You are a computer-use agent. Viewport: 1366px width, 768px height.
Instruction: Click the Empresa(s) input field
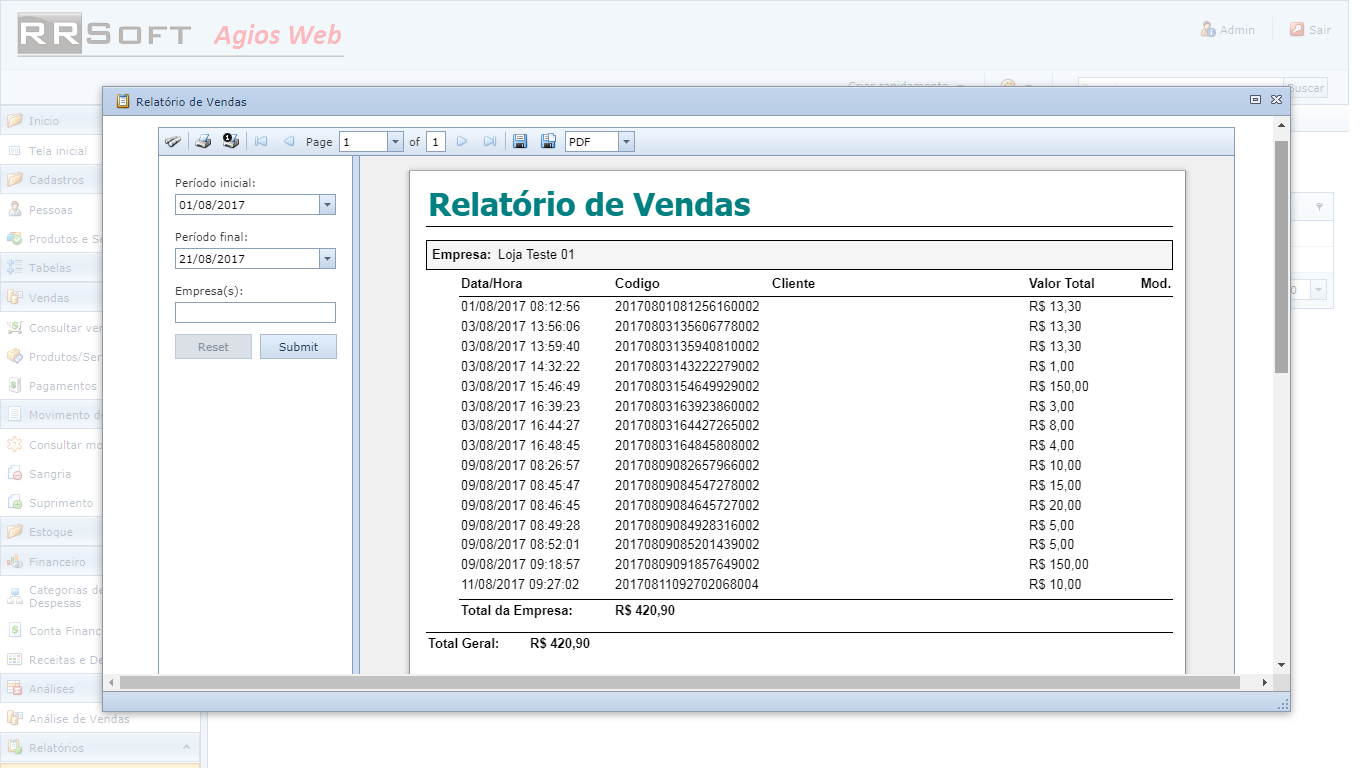[255, 313]
